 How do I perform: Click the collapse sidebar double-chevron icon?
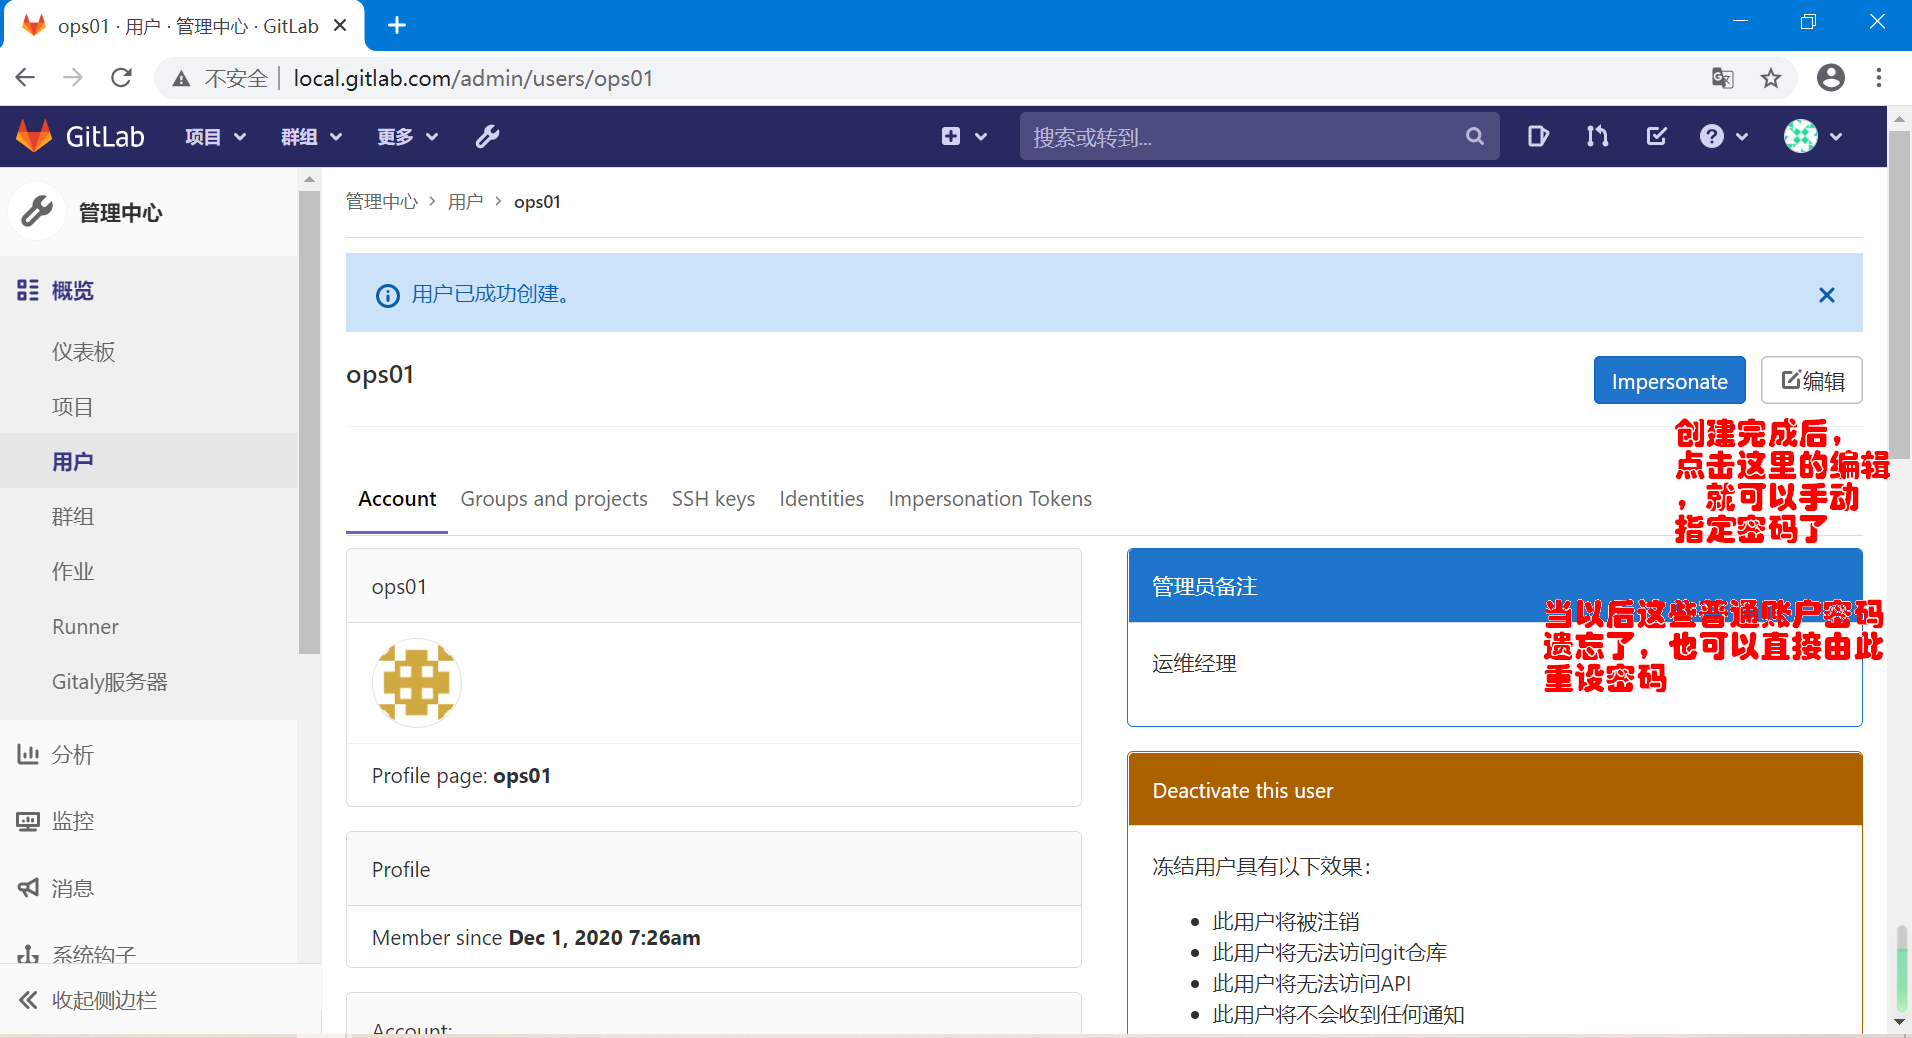pos(28,1000)
